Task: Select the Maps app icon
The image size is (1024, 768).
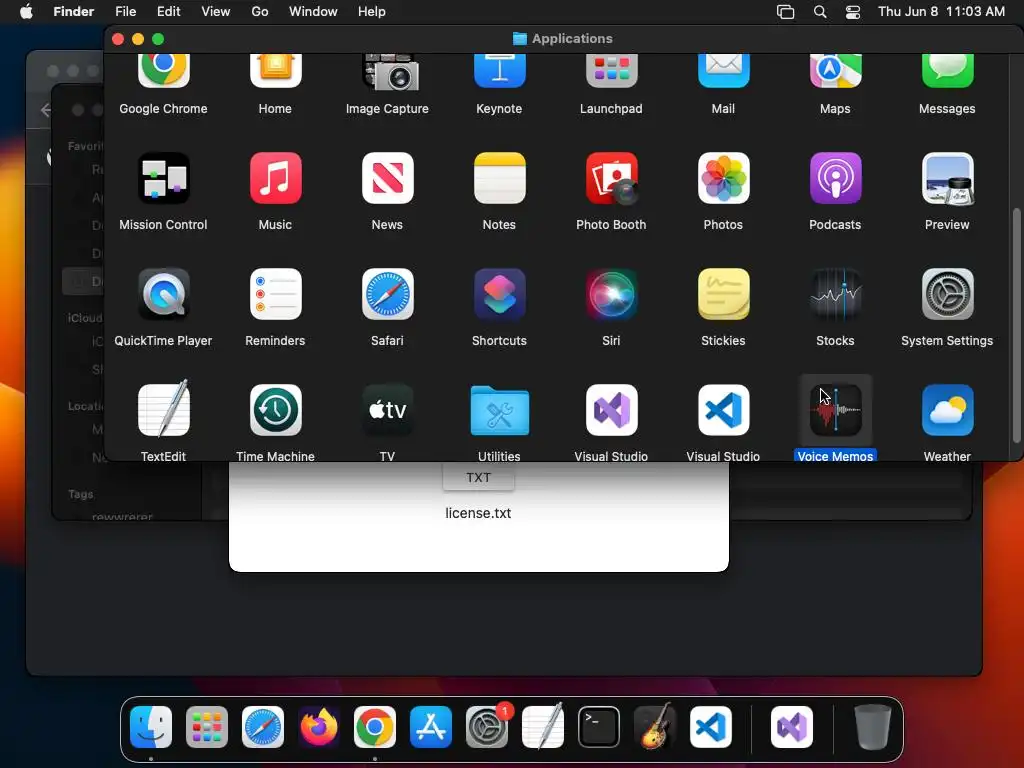Action: click(835, 71)
